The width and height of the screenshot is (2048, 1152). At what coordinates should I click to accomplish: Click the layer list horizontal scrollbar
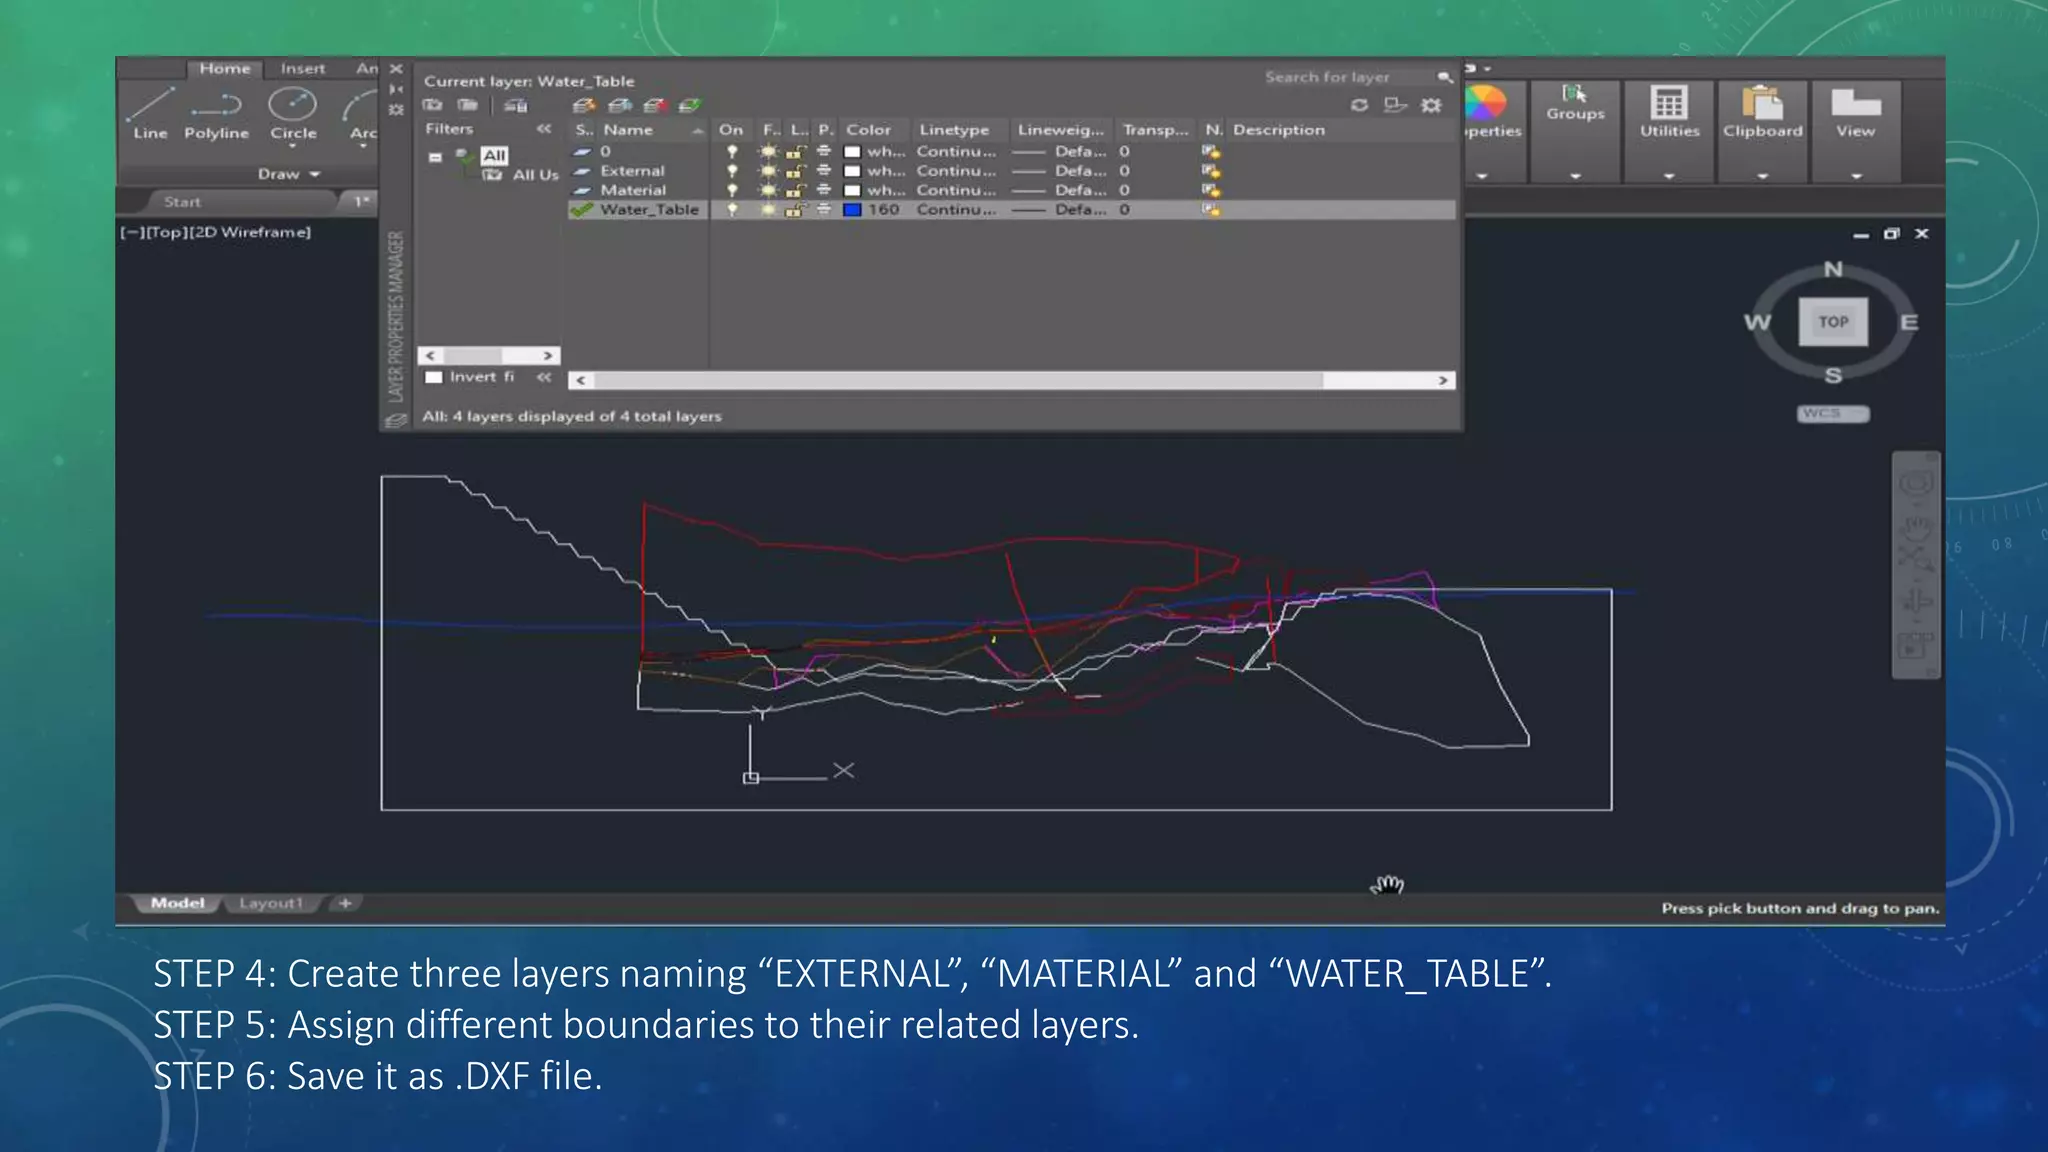click(1011, 380)
